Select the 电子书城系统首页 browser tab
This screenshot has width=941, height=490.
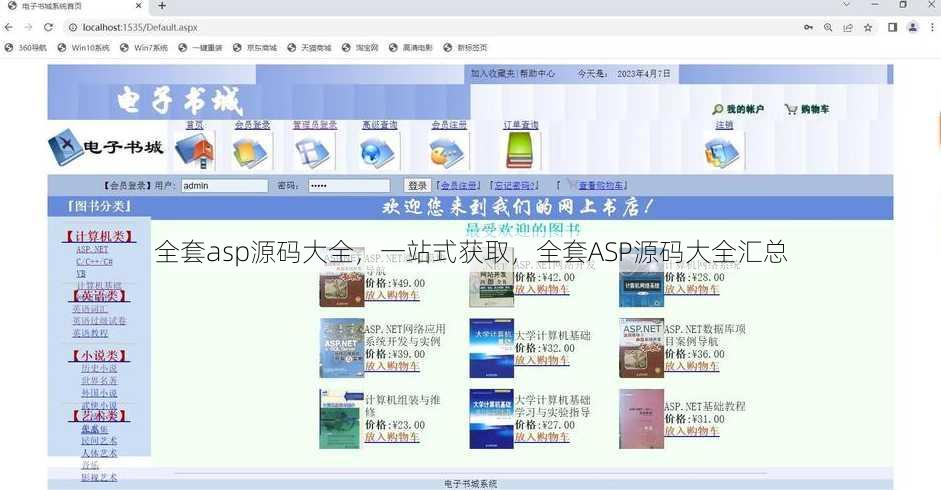click(x=75, y=6)
